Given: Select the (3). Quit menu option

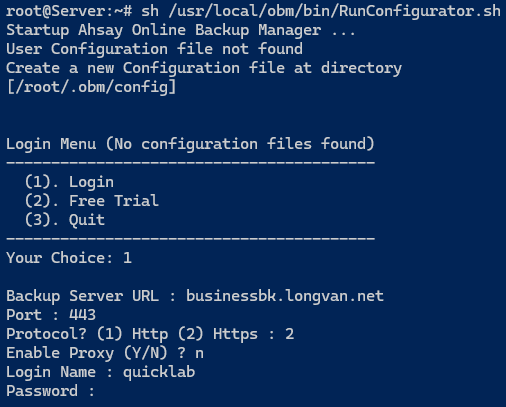Looking at the screenshot, I should tap(65, 220).
